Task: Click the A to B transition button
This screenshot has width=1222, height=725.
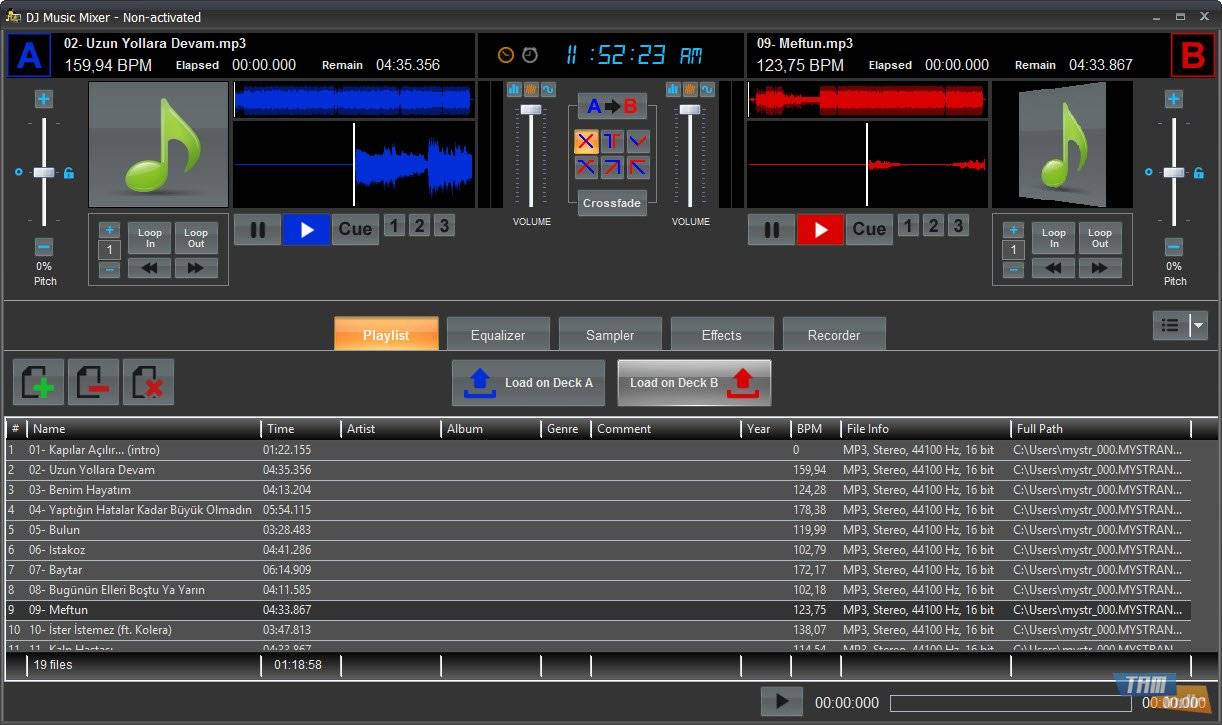Action: click(x=612, y=107)
